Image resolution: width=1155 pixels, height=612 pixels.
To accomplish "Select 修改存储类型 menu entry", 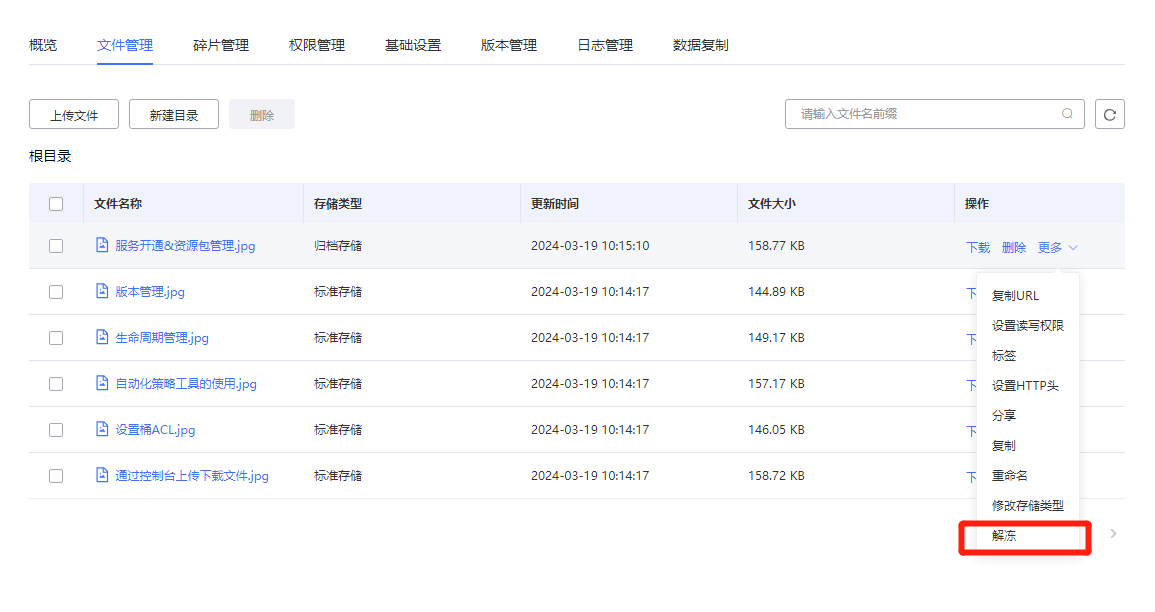I will (1028, 505).
